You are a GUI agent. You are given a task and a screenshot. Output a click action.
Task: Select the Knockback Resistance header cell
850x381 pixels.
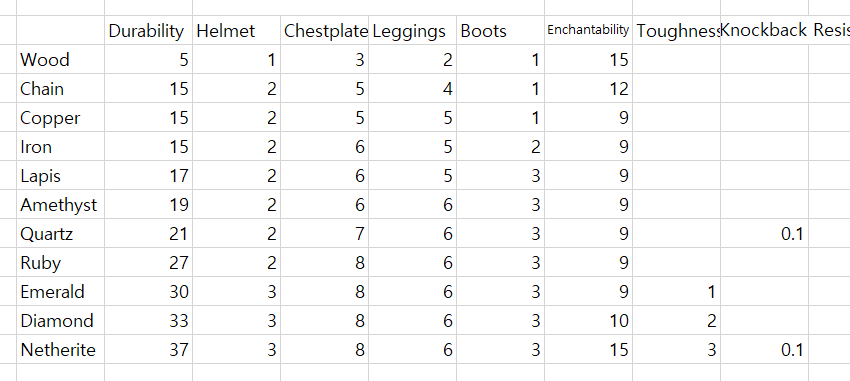pos(764,30)
